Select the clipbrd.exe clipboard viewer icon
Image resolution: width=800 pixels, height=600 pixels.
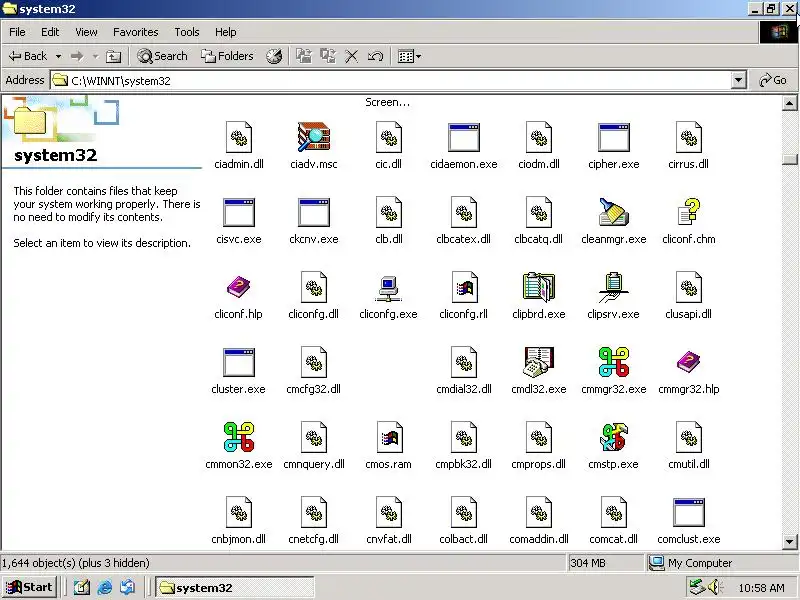click(538, 287)
